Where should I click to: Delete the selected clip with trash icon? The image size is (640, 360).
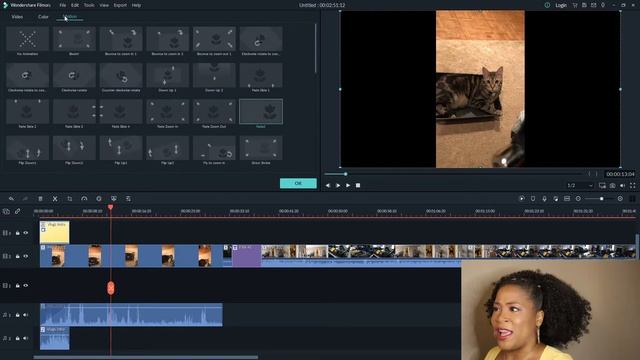tap(40, 199)
